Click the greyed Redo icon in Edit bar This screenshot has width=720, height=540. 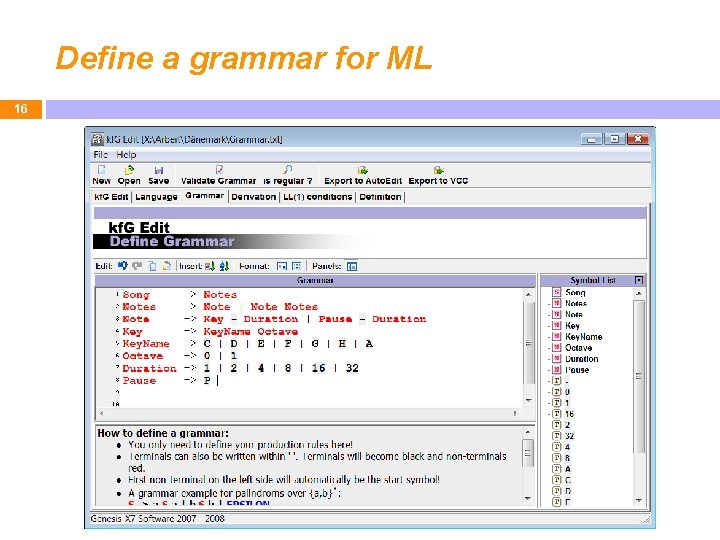click(137, 265)
